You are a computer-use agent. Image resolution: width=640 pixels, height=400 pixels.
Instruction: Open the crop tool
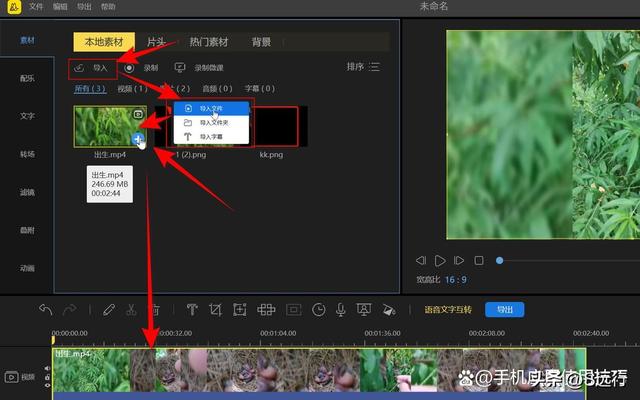215,310
